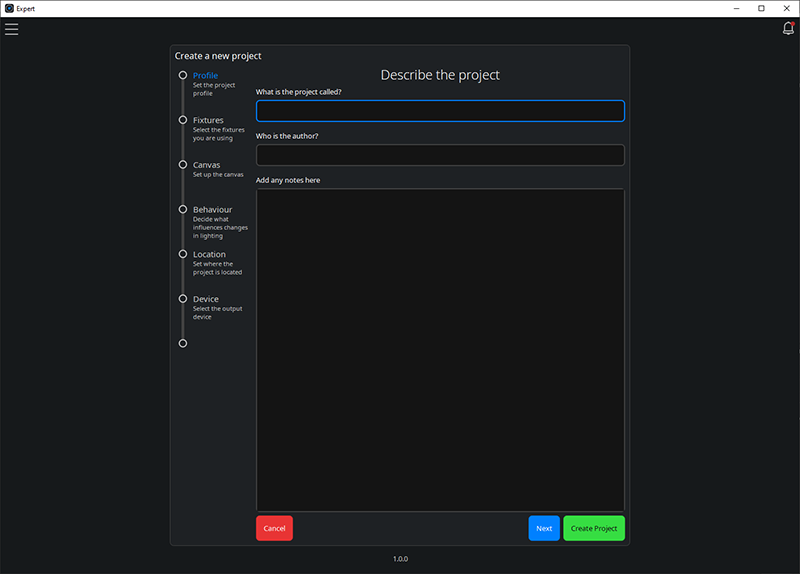Go to the Fixtures step label
Image resolution: width=800 pixels, height=574 pixels.
[208, 120]
